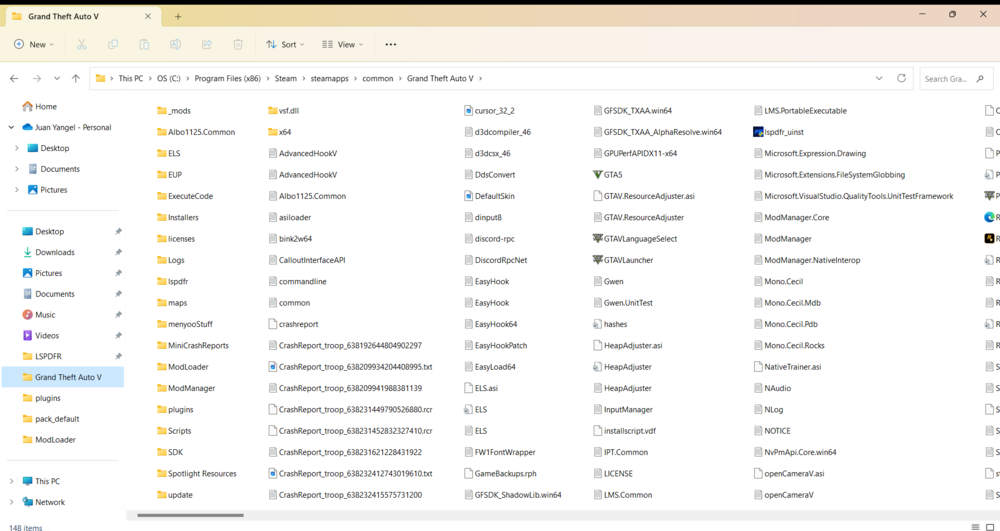Open the Sort dropdown menu
The width and height of the screenshot is (1000, 531).
click(x=285, y=45)
